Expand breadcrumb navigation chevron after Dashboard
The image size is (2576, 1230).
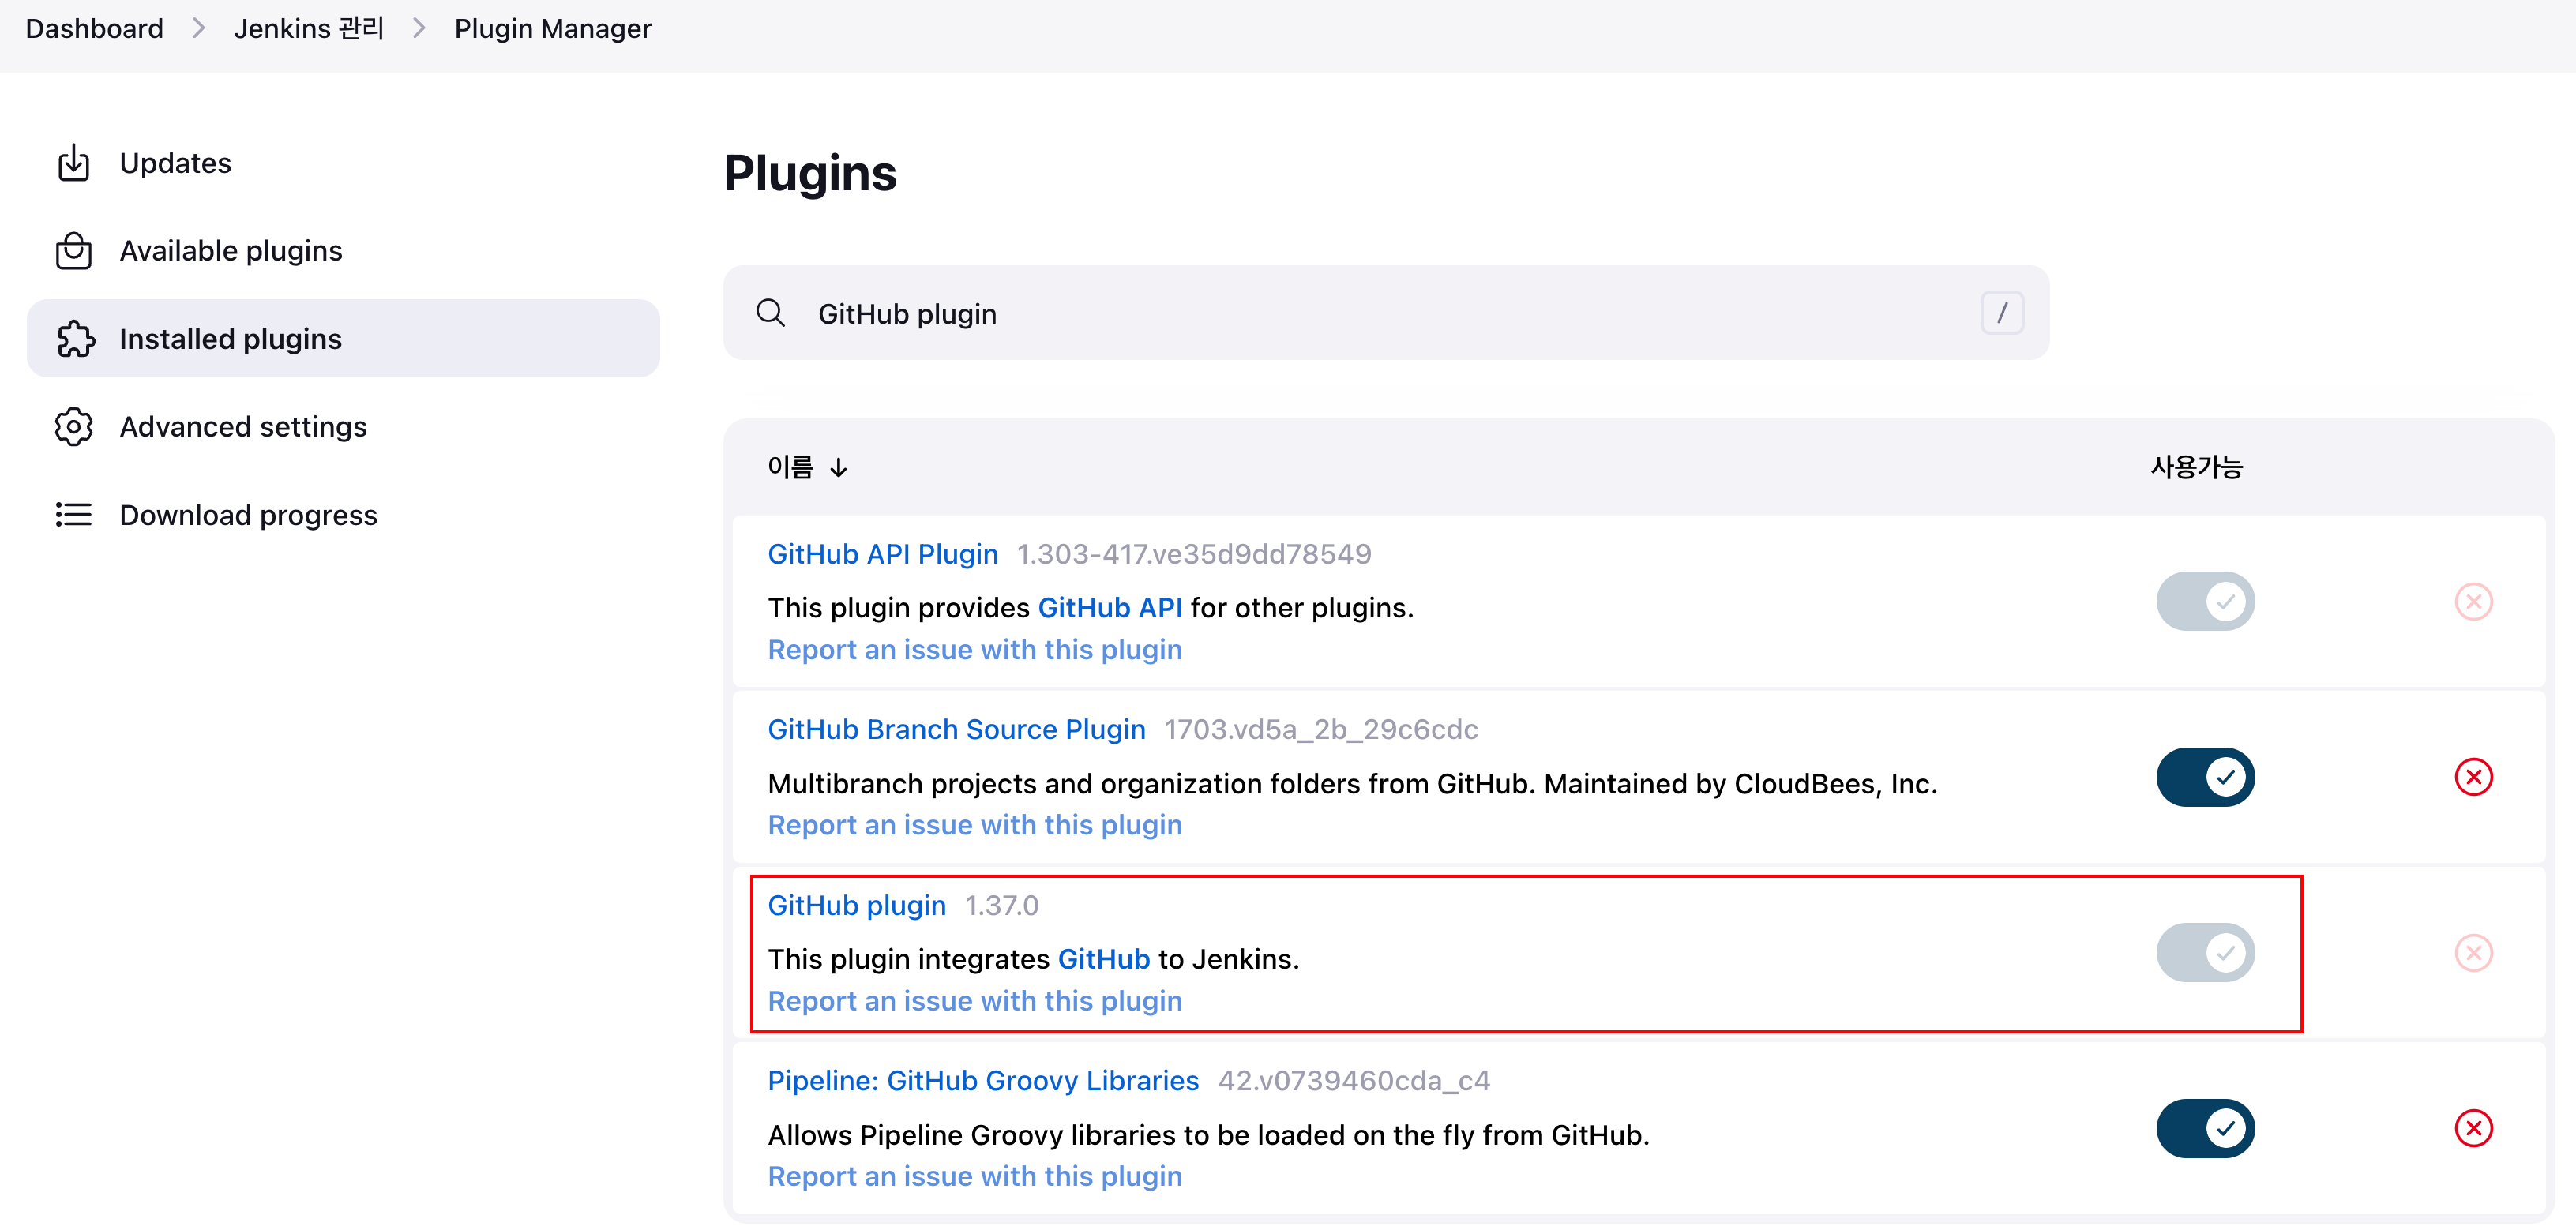coord(198,29)
